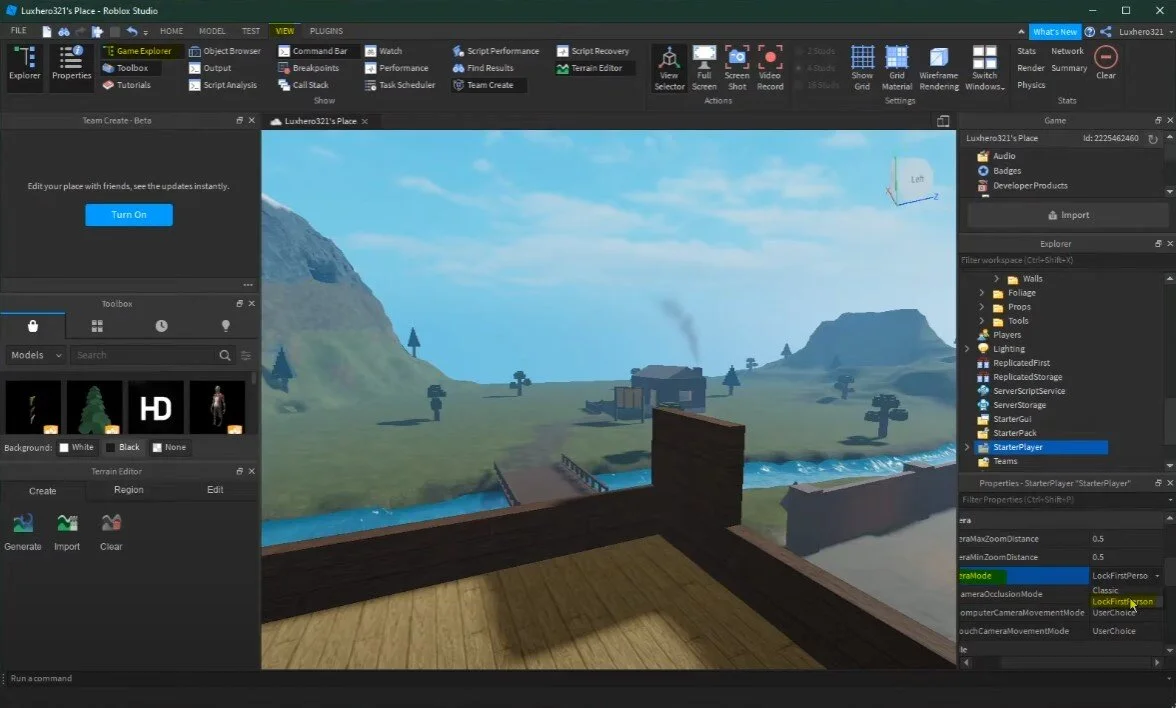Set thumbnail background to White
The width and height of the screenshot is (1176, 708).
point(76,448)
